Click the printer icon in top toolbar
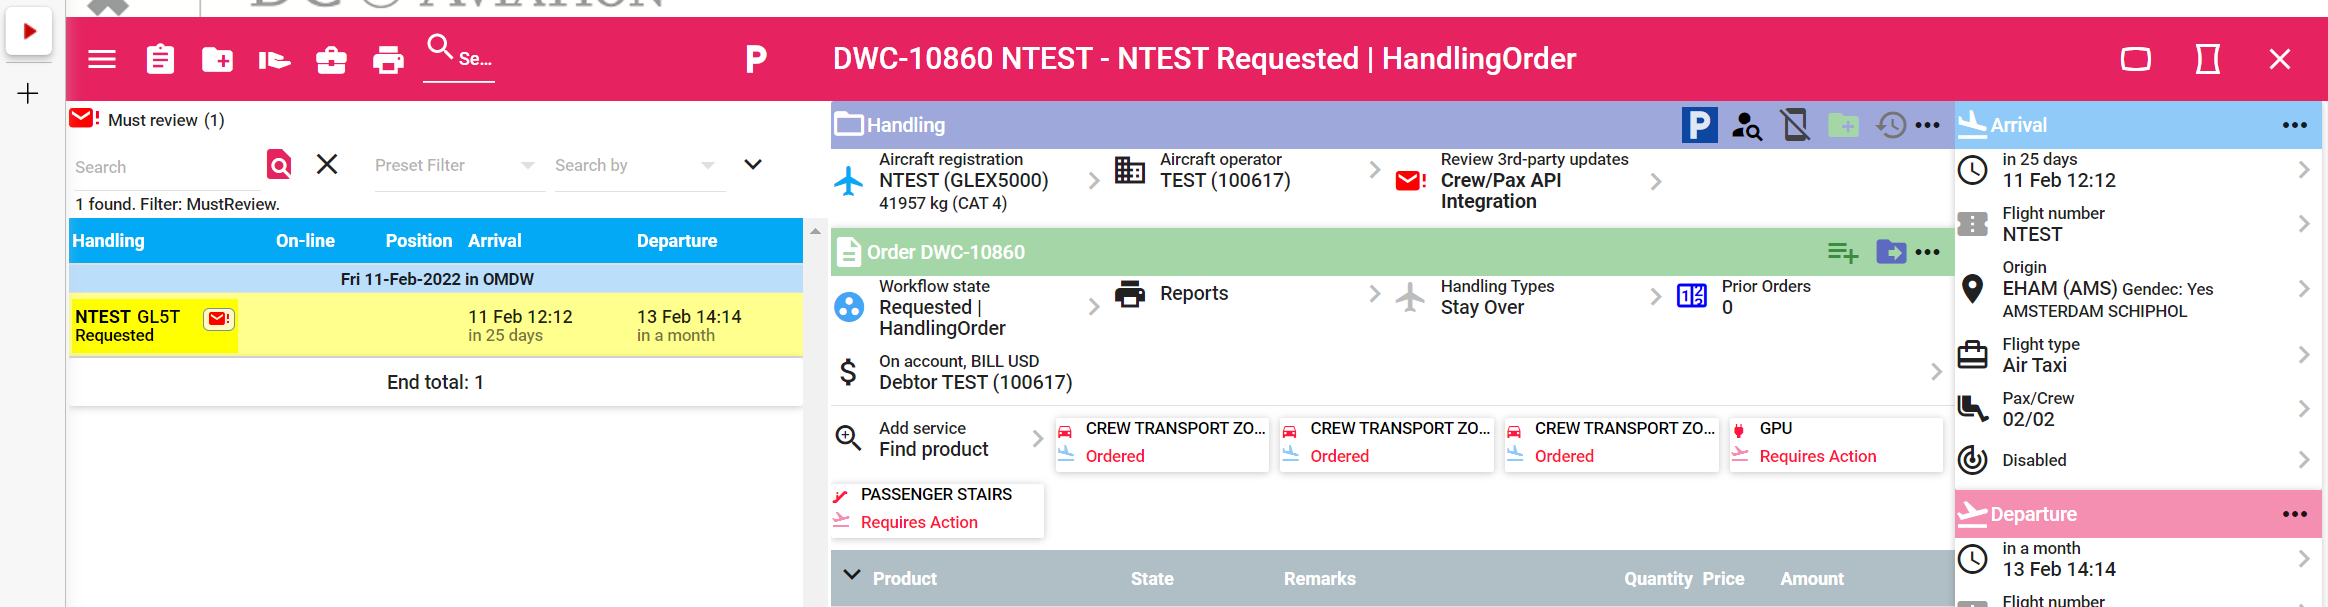Viewport: 2328px width, 607px height. click(x=388, y=60)
